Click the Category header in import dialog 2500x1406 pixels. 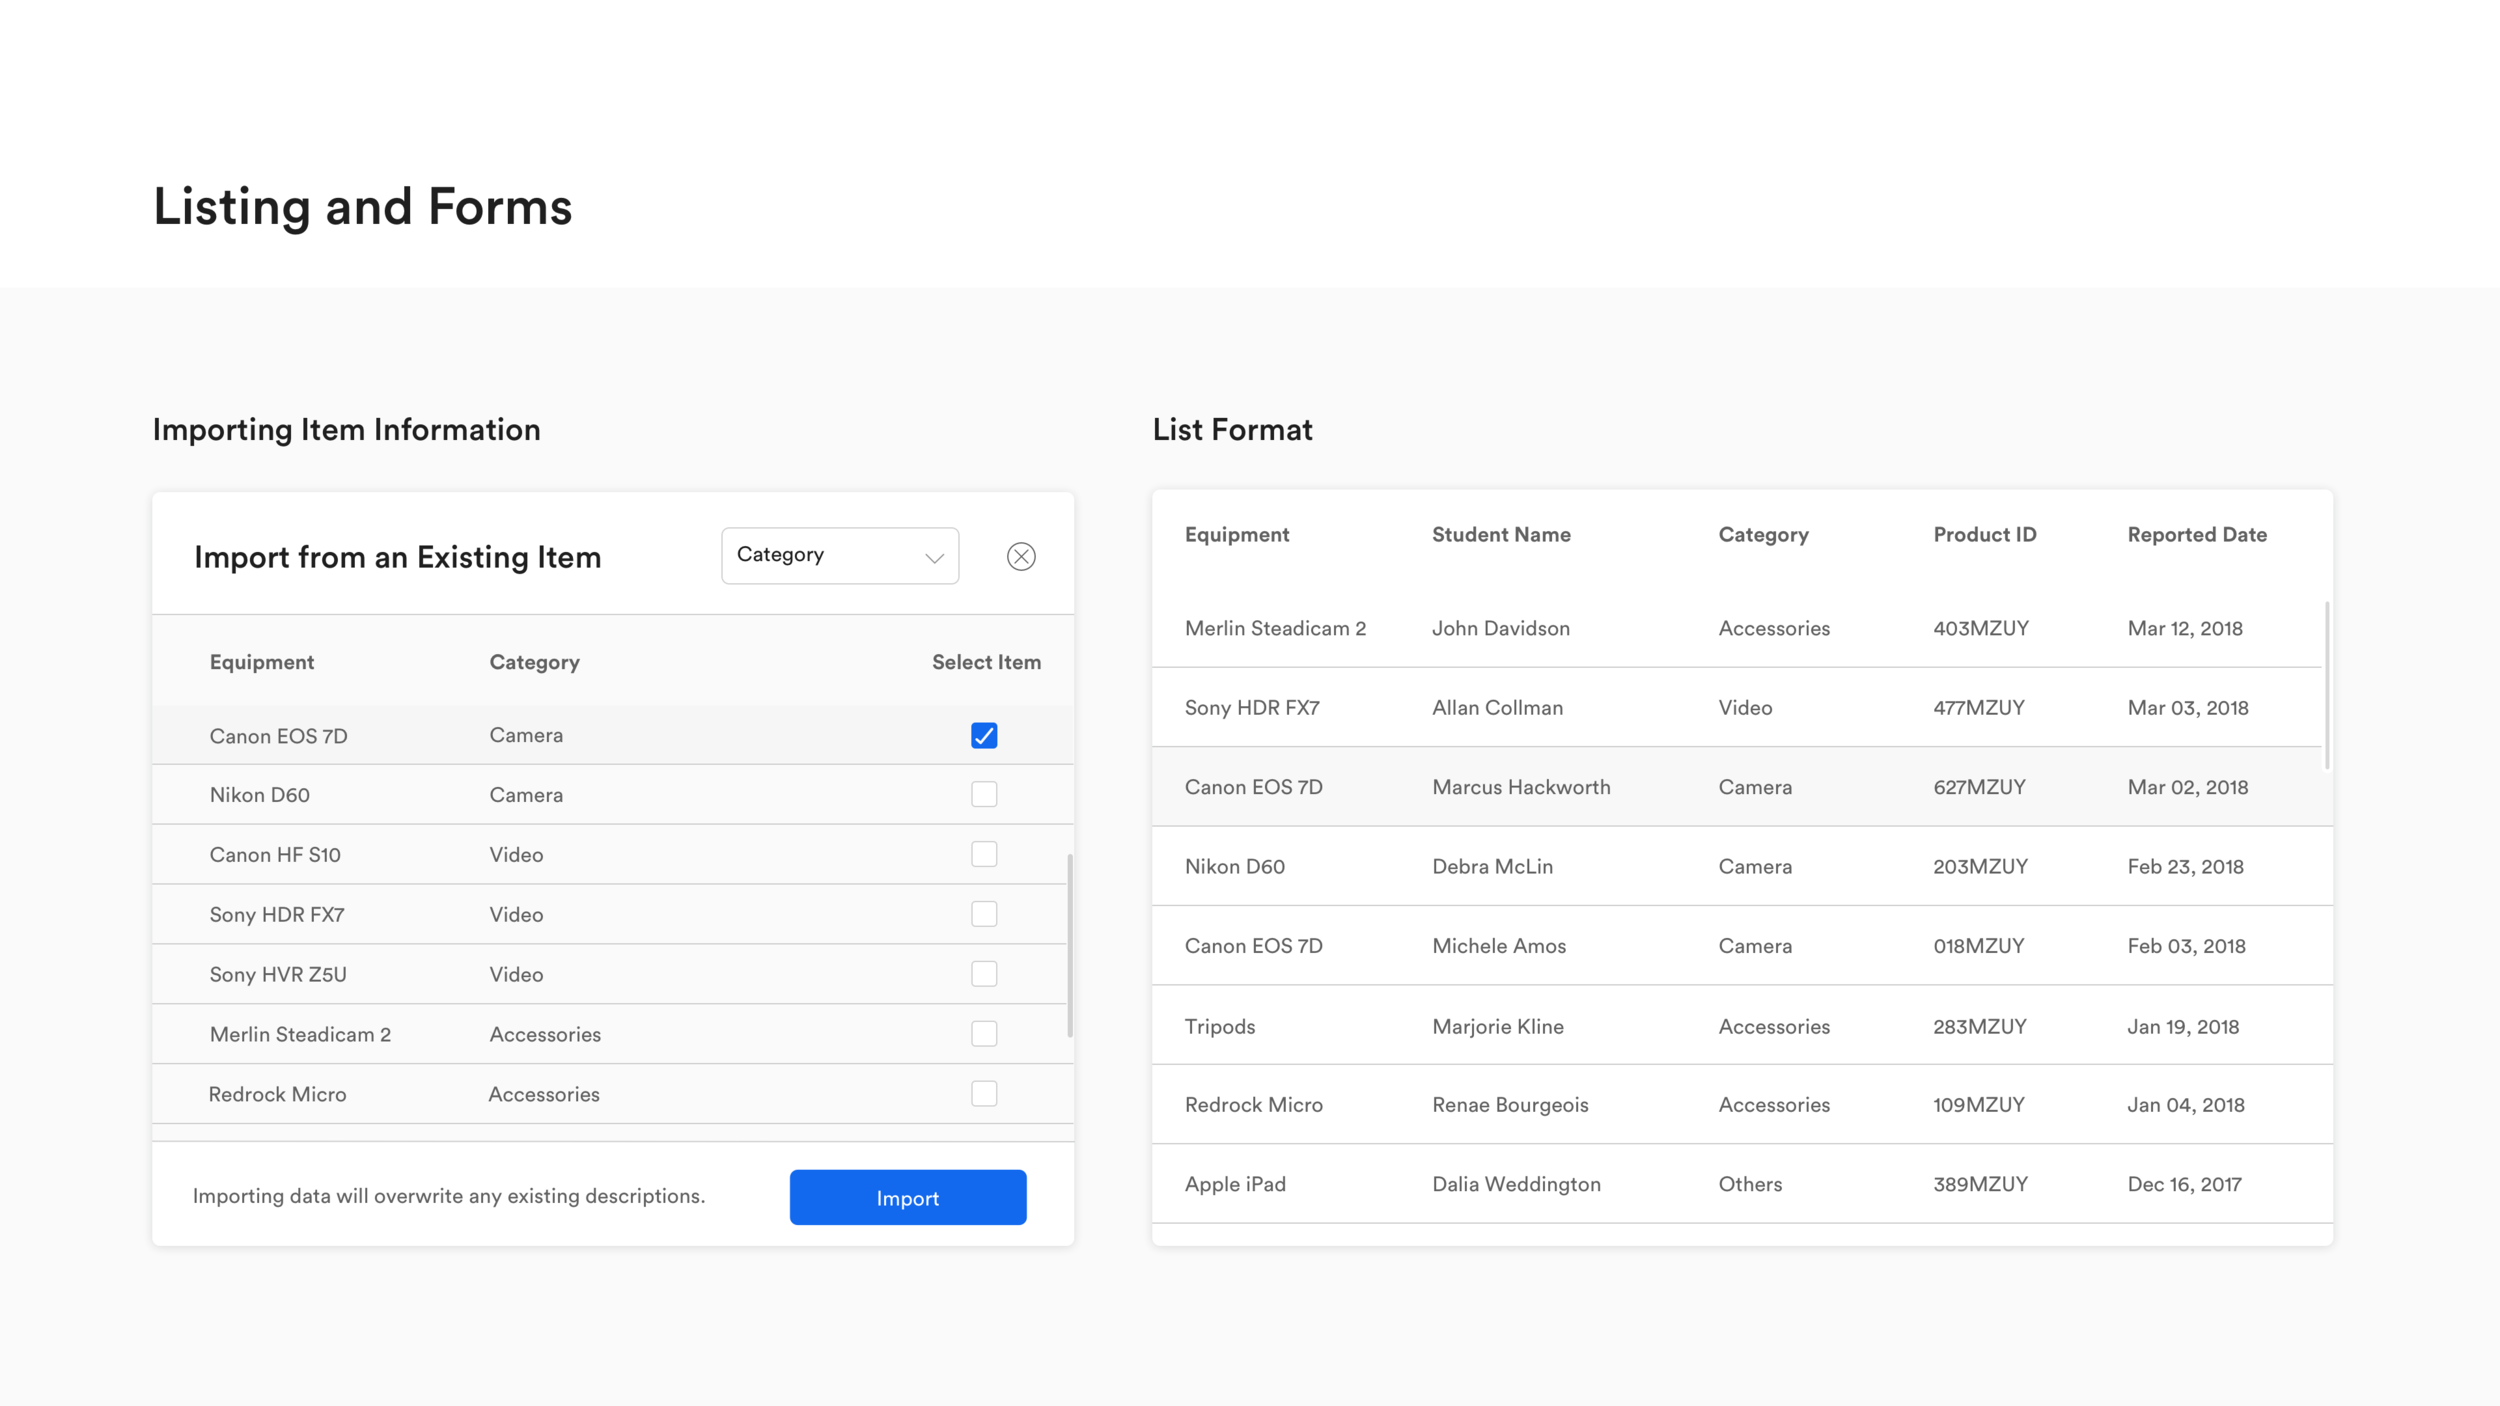(534, 662)
